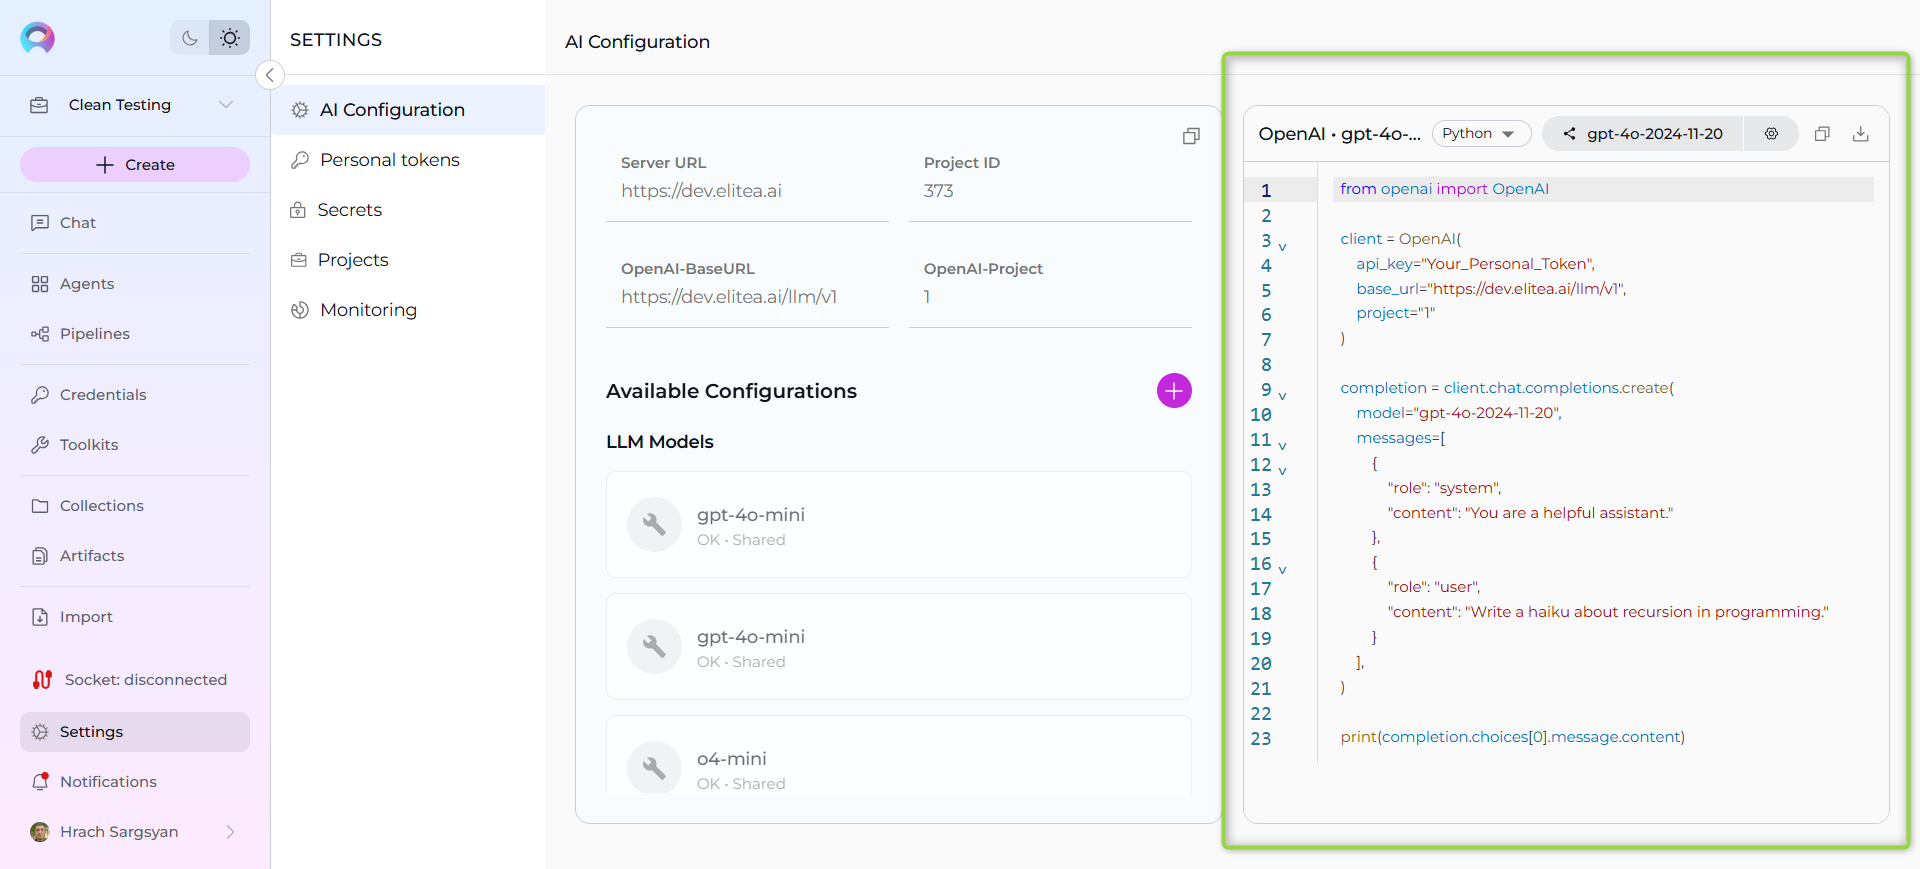Open the Clean Testing project dropdown
Image resolution: width=1920 pixels, height=869 pixels.
coord(135,105)
